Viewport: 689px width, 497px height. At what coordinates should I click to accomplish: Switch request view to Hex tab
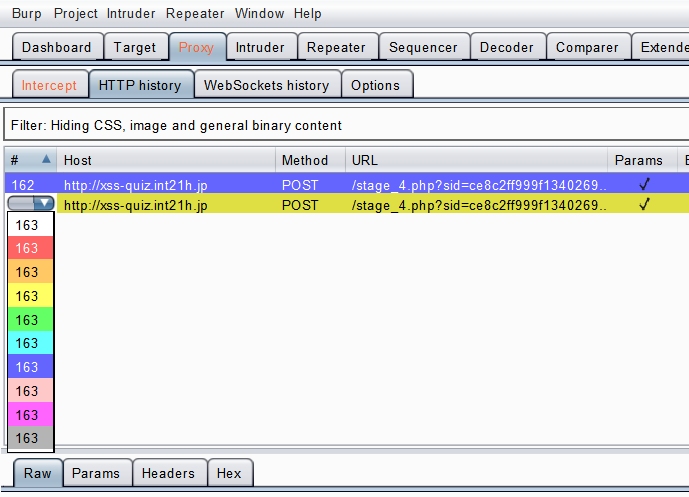(x=230, y=473)
